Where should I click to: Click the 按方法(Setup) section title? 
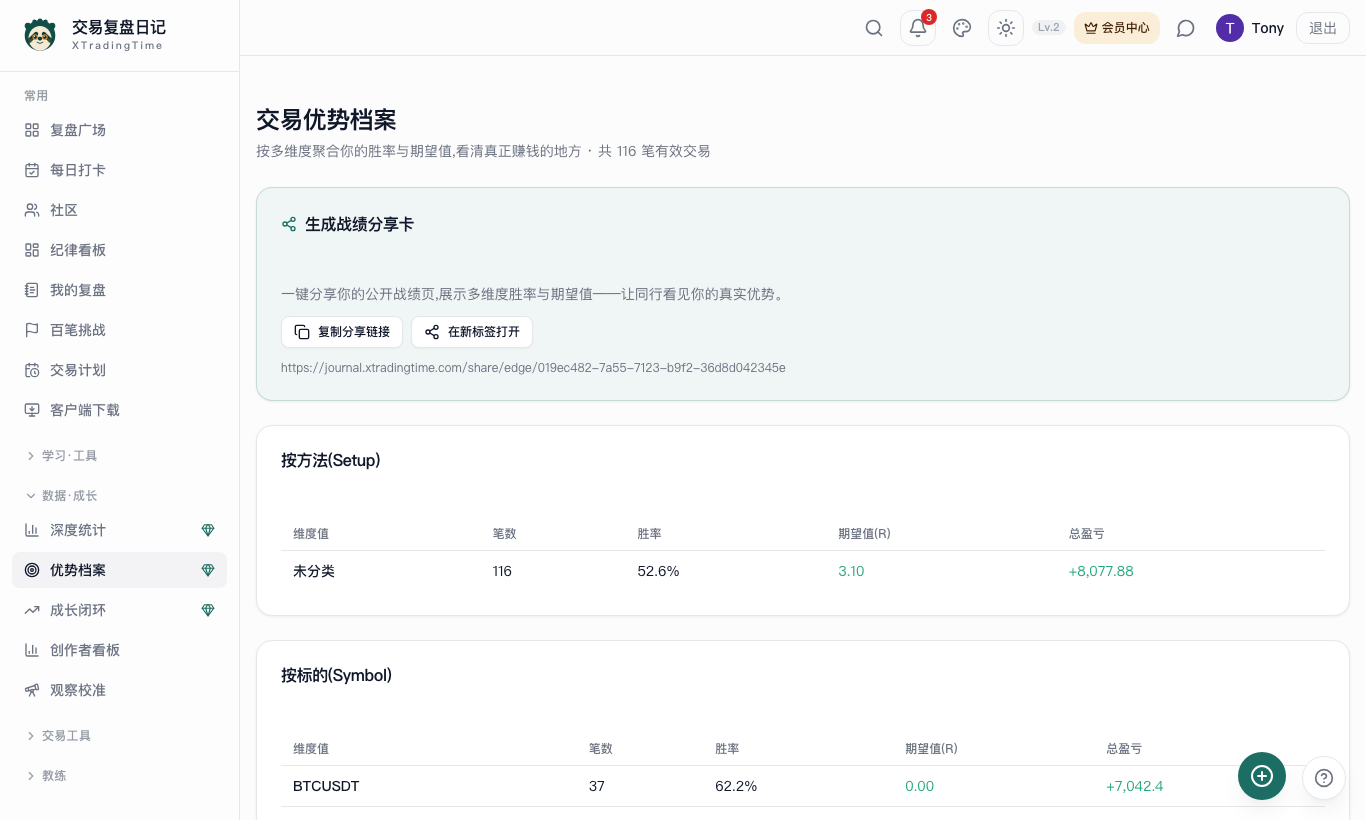coord(331,461)
